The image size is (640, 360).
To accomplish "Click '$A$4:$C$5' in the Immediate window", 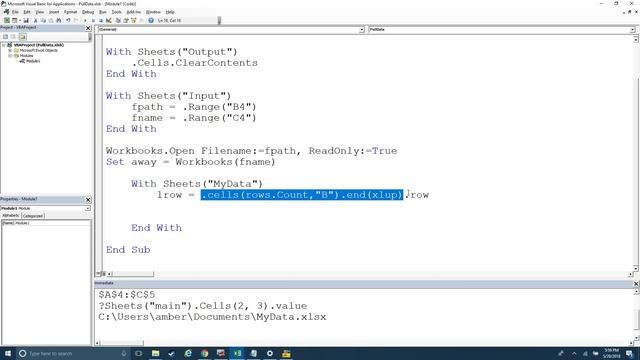I will click(x=127, y=295).
